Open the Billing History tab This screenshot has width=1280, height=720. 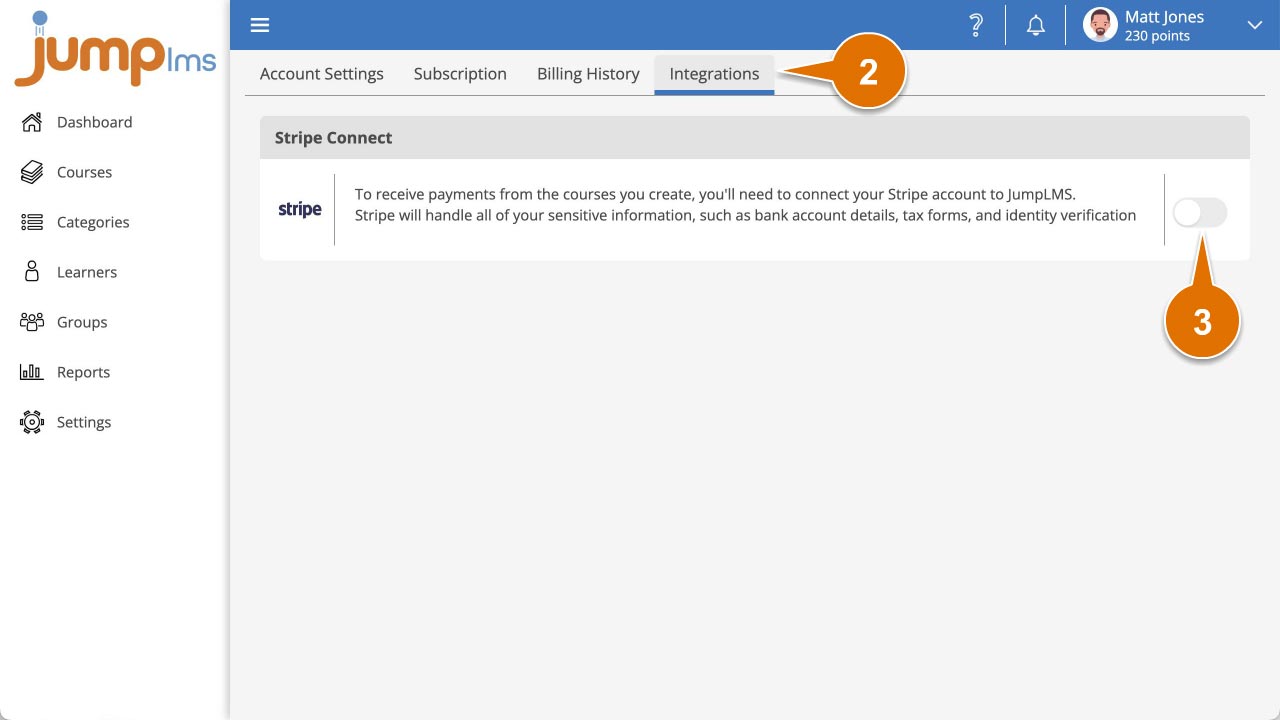(x=587, y=73)
